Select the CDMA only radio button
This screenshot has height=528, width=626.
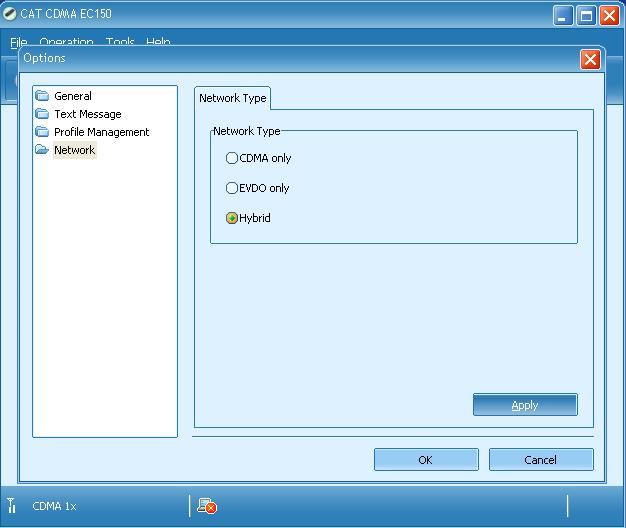point(232,158)
